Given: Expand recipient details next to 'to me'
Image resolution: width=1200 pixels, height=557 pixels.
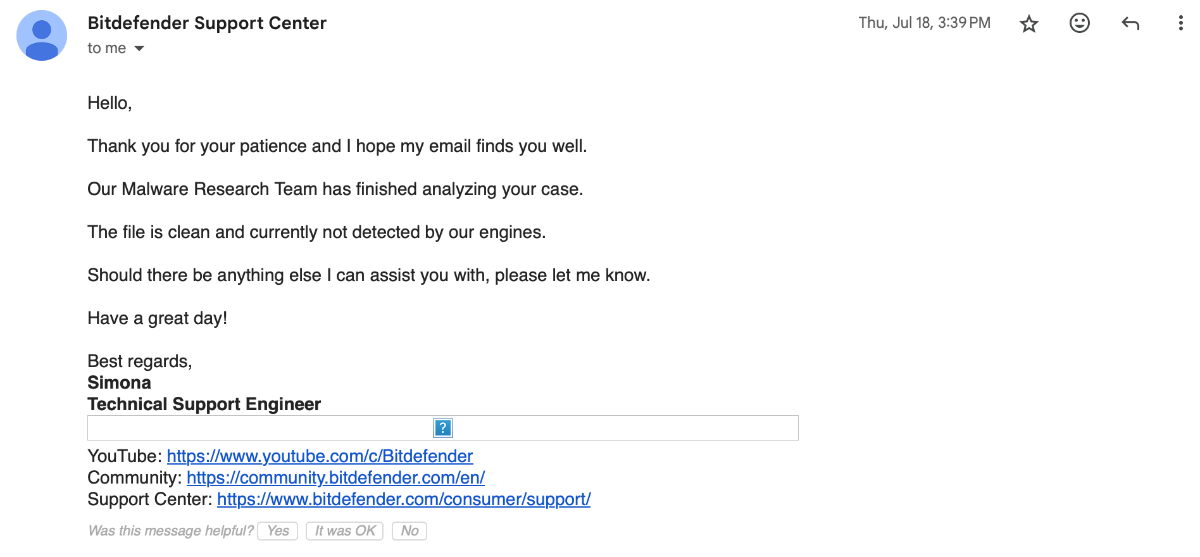Looking at the screenshot, I should 139,49.
